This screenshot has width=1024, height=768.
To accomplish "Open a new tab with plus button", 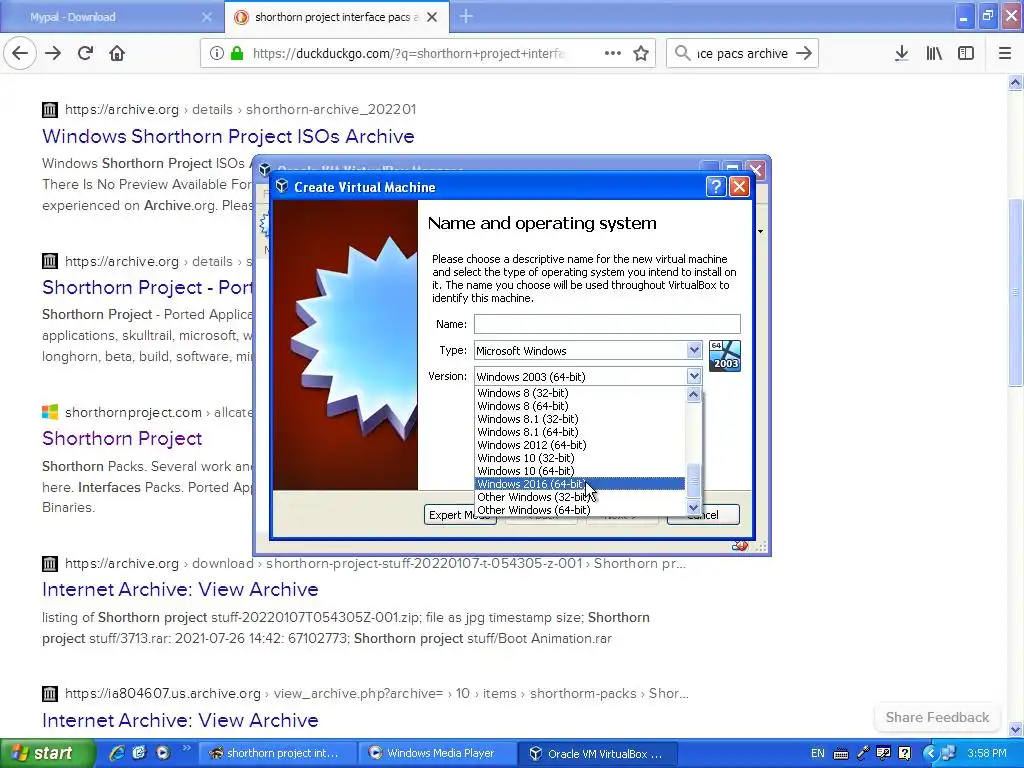I will coord(466,16).
